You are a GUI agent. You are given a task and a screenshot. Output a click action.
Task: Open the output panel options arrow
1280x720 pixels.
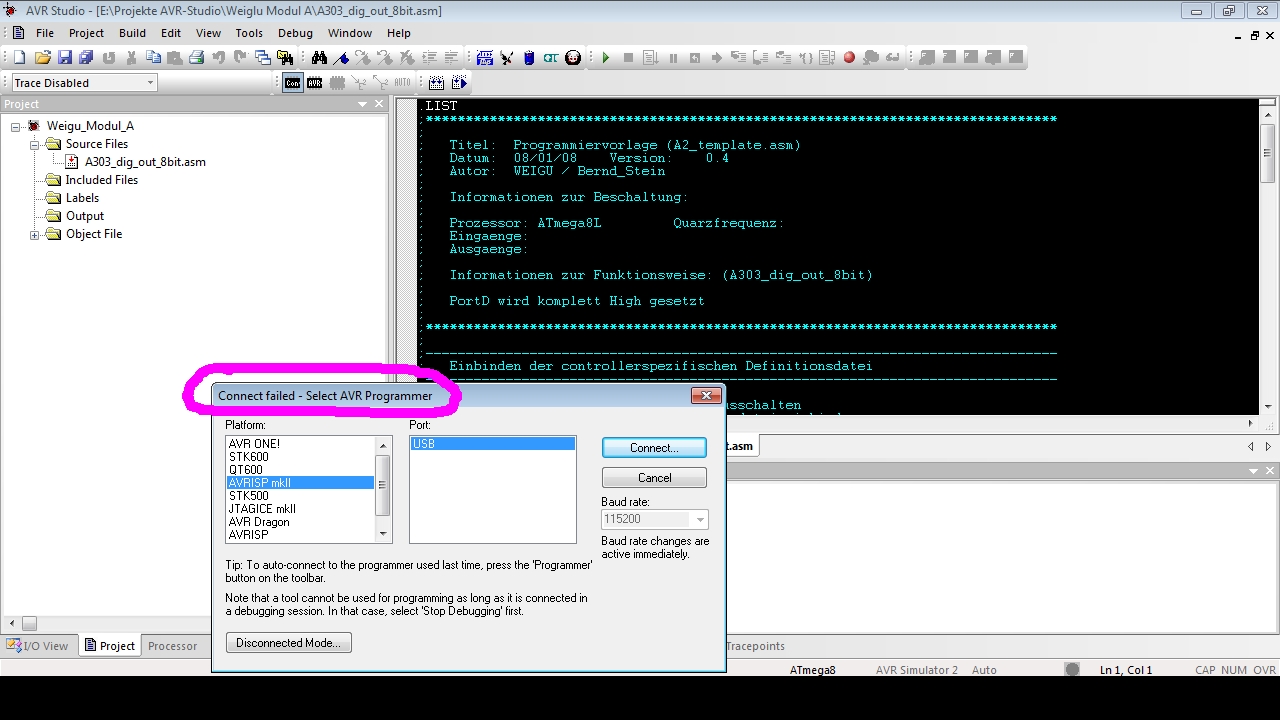click(x=1254, y=471)
